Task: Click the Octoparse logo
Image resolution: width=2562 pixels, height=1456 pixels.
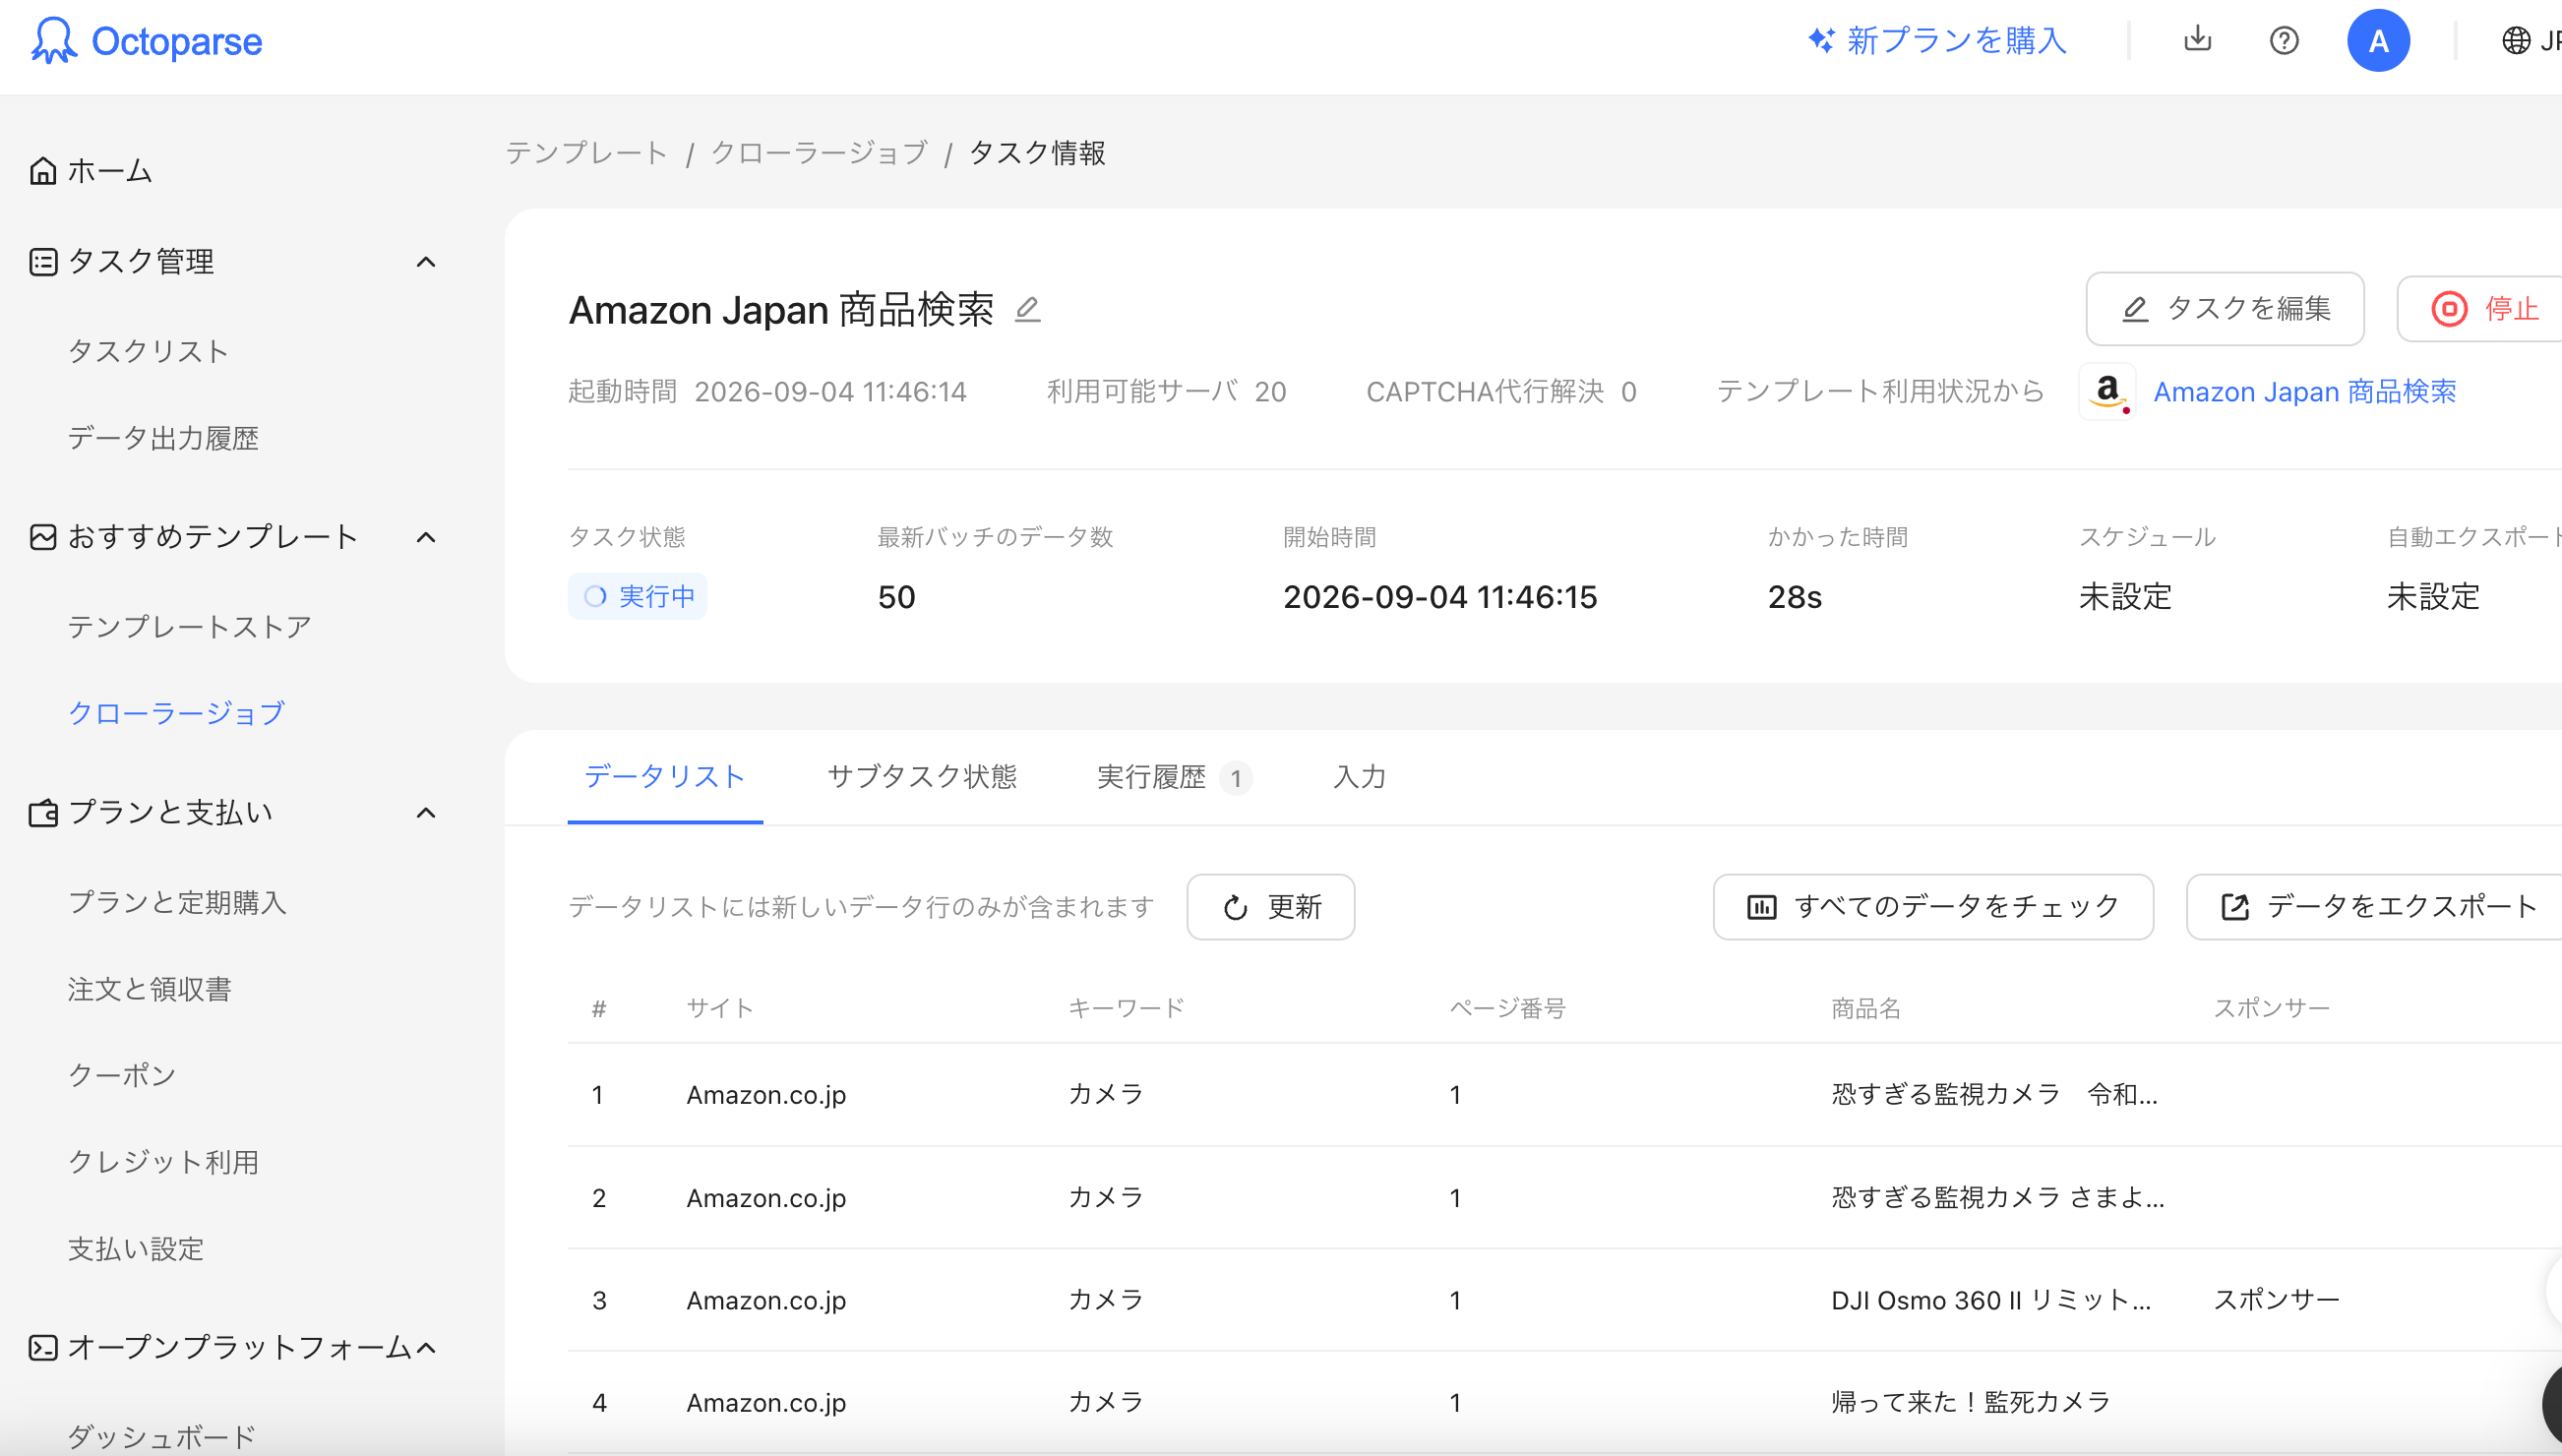Action: pos(147,41)
